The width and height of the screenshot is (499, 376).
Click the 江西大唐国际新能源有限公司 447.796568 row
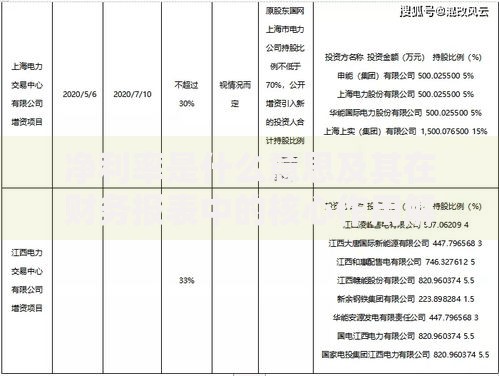pyautogui.click(x=406, y=243)
